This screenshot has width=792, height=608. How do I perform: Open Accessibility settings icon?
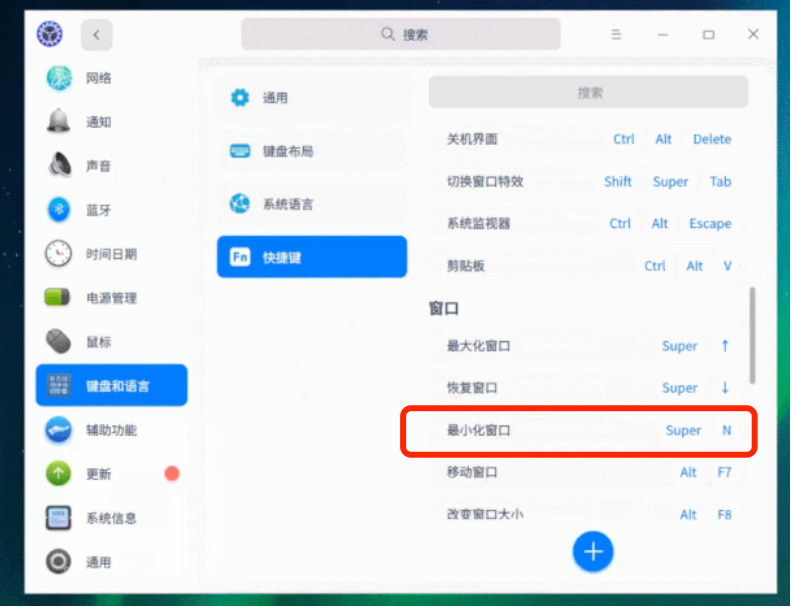[59, 430]
